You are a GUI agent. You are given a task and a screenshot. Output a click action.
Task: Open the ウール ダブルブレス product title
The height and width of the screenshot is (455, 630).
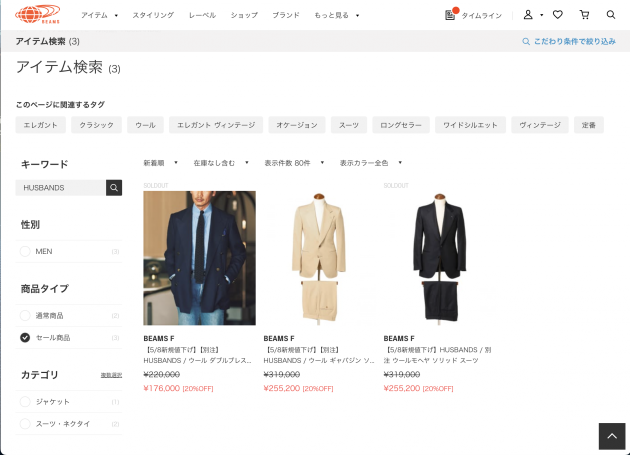pos(197,355)
